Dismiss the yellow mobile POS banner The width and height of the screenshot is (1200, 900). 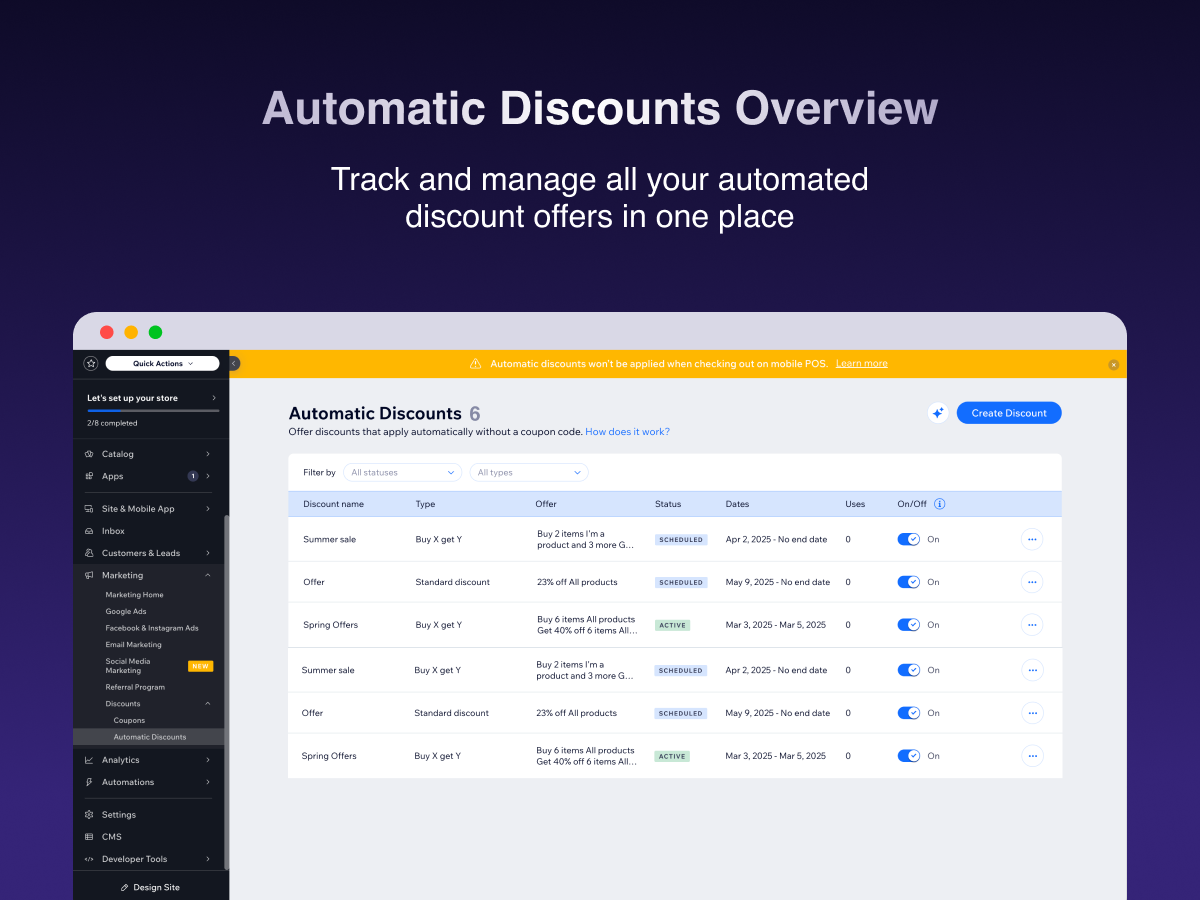(x=1114, y=365)
